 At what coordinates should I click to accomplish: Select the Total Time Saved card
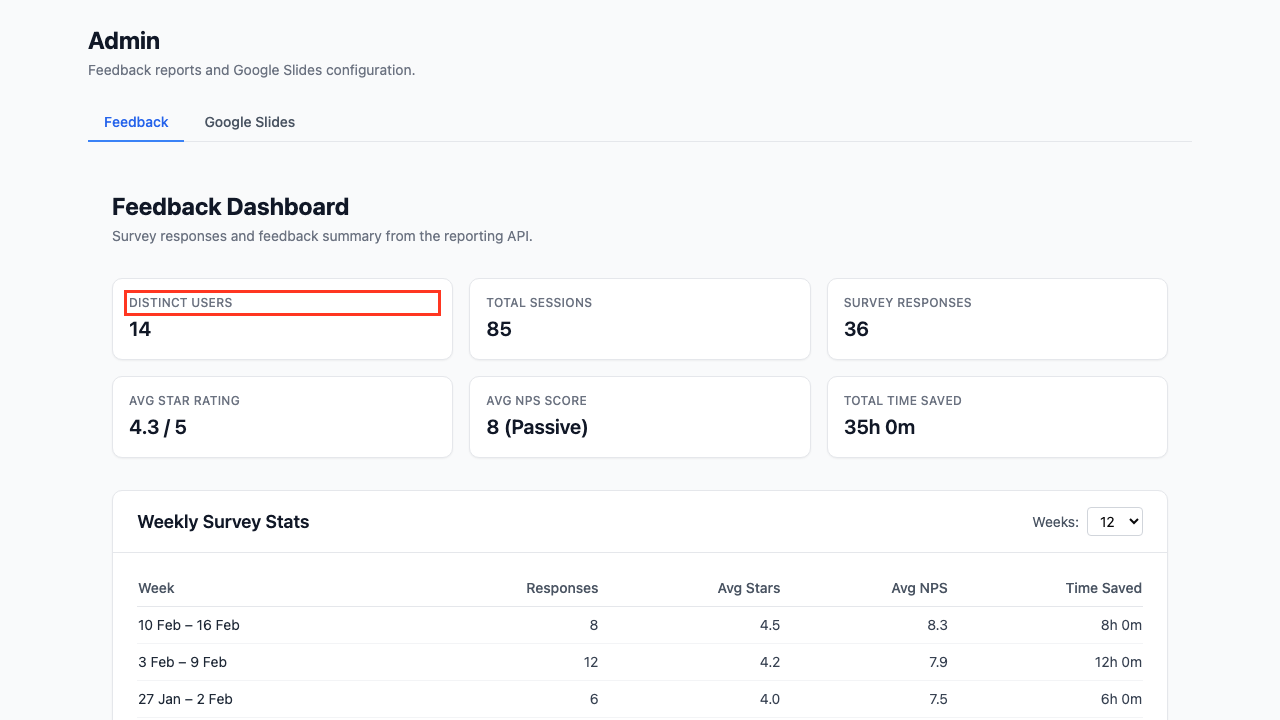pyautogui.click(x=996, y=416)
